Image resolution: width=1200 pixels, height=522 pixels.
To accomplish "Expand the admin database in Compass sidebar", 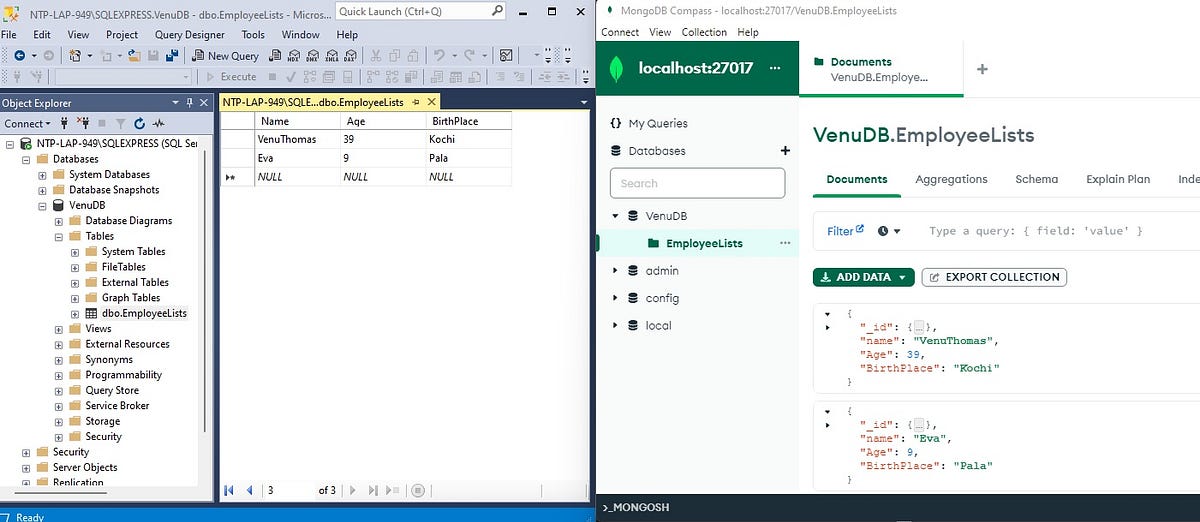I will (x=615, y=271).
